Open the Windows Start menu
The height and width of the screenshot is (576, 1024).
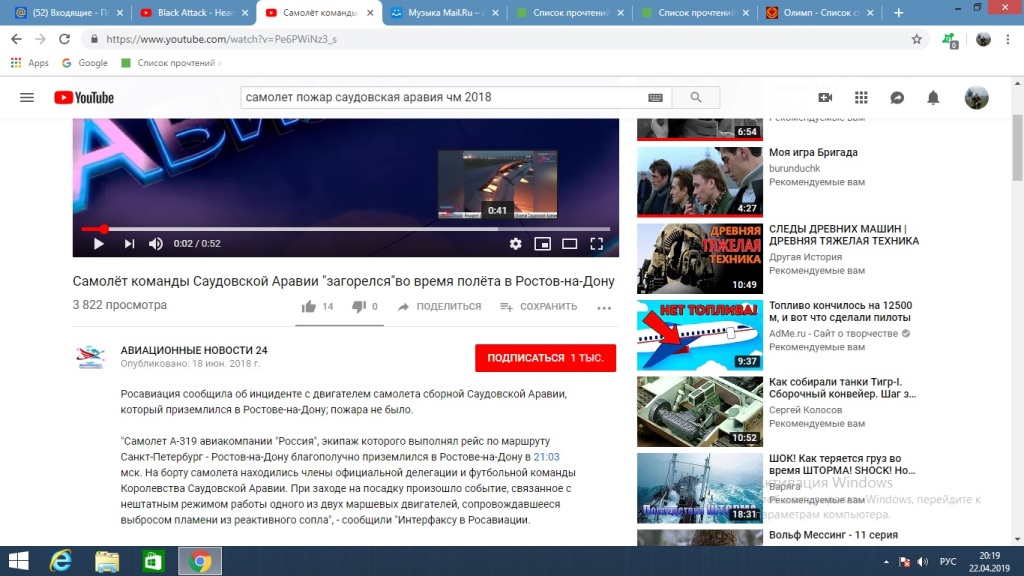click(19, 561)
